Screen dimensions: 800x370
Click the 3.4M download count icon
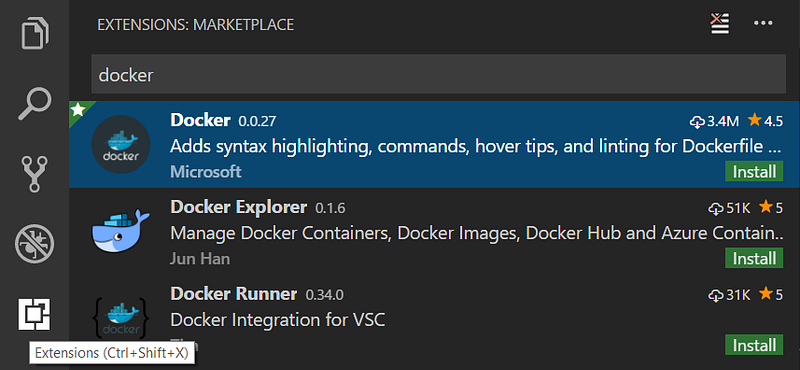click(x=696, y=121)
